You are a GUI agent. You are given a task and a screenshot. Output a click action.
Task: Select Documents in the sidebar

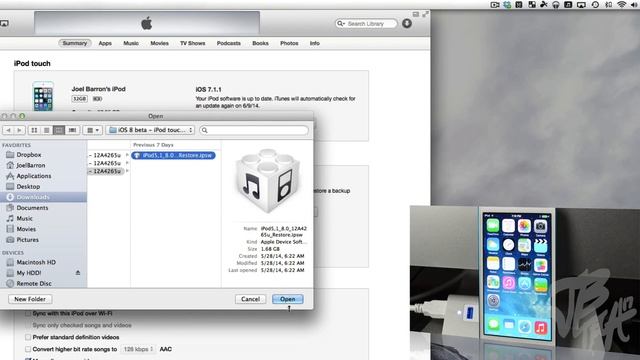(x=32, y=208)
